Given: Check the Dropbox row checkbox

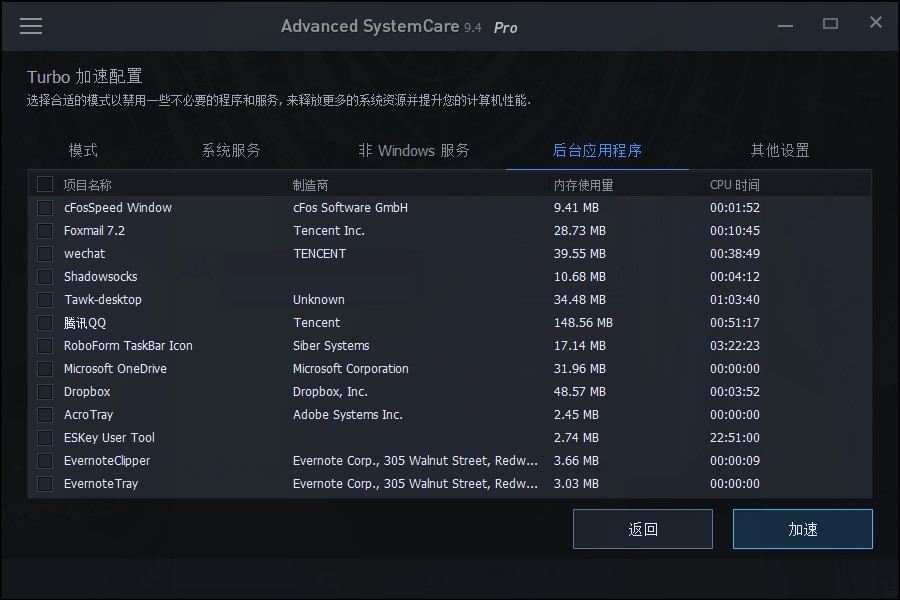Looking at the screenshot, I should [45, 392].
